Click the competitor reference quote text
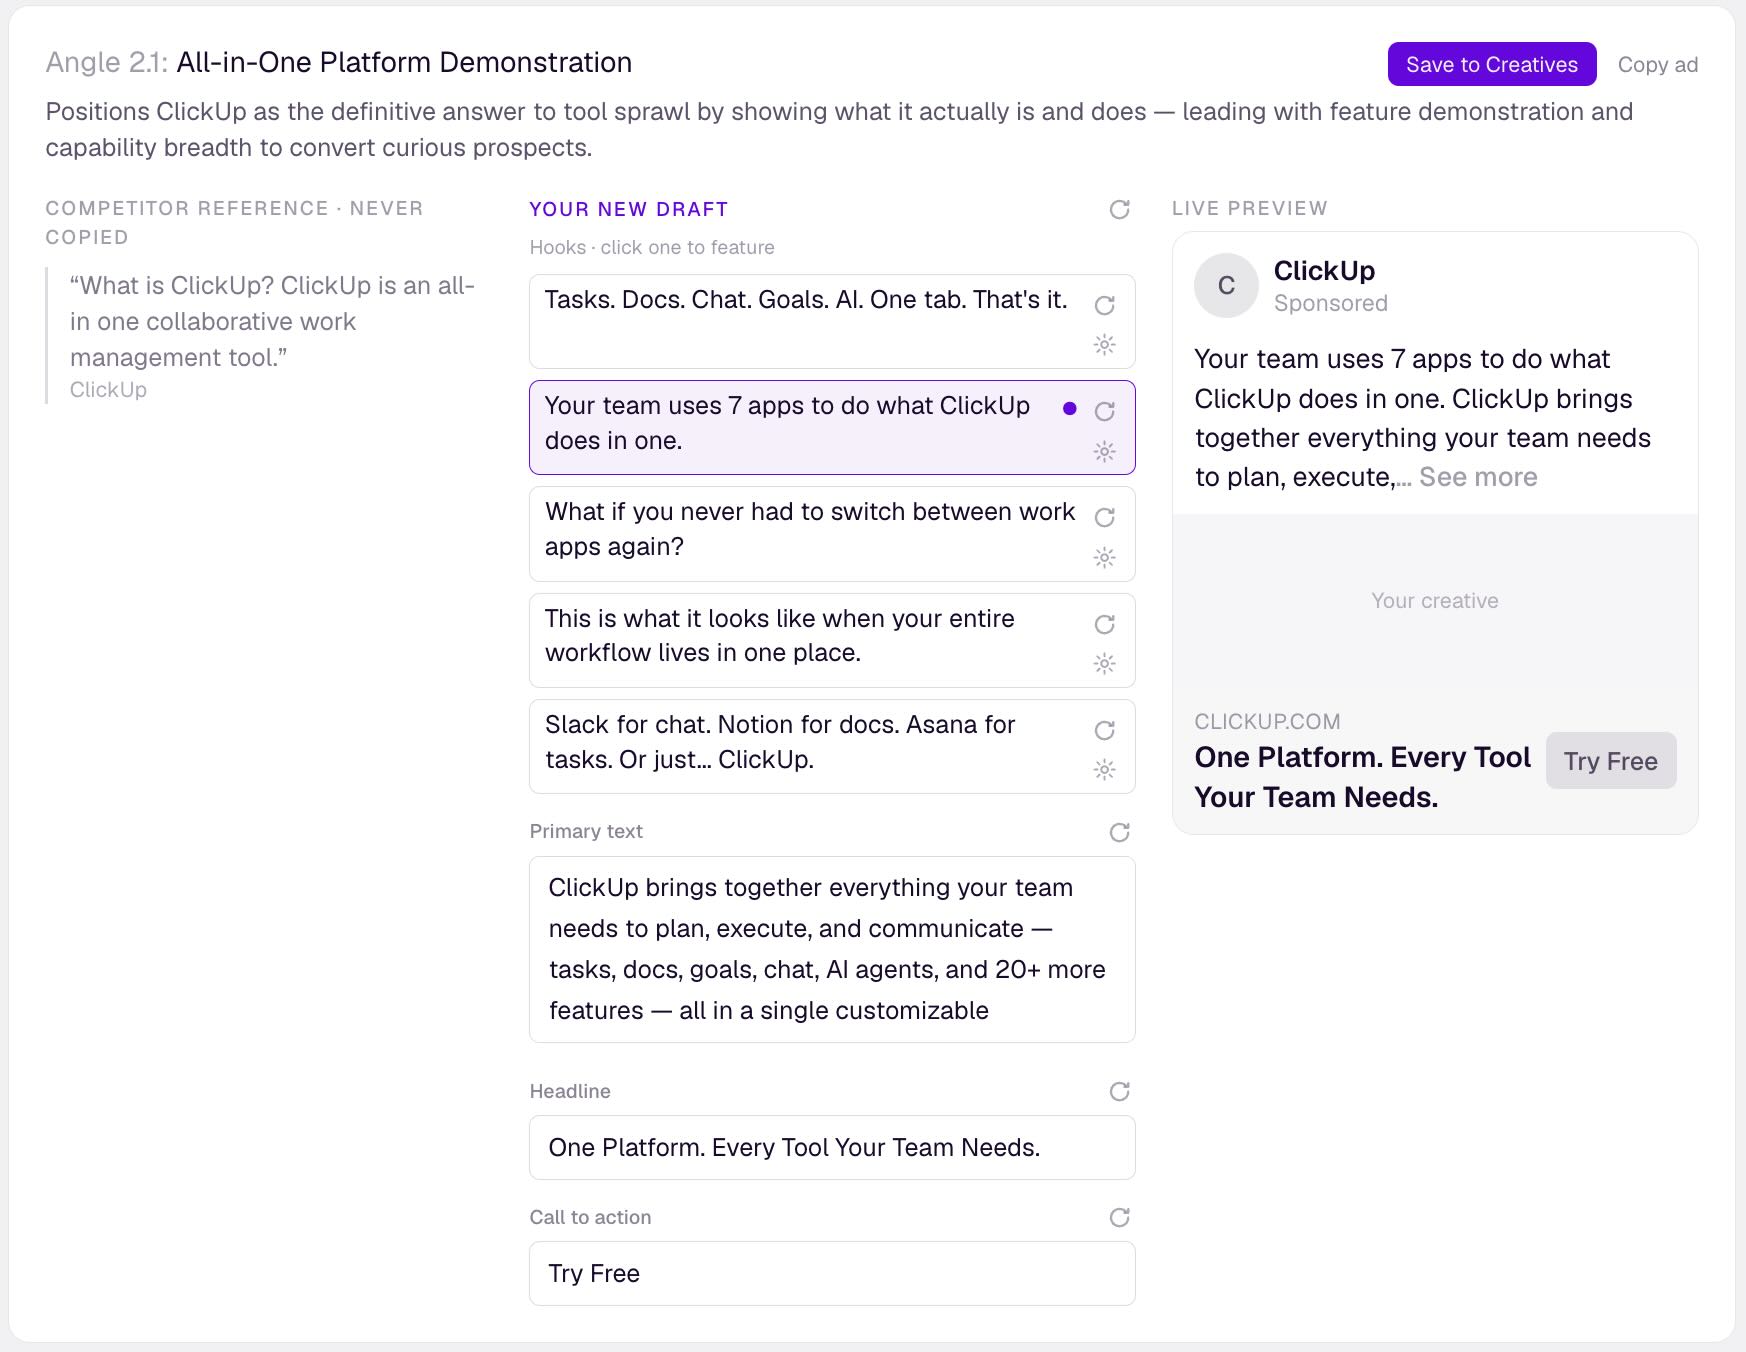This screenshot has width=1746, height=1352. pyautogui.click(x=272, y=322)
